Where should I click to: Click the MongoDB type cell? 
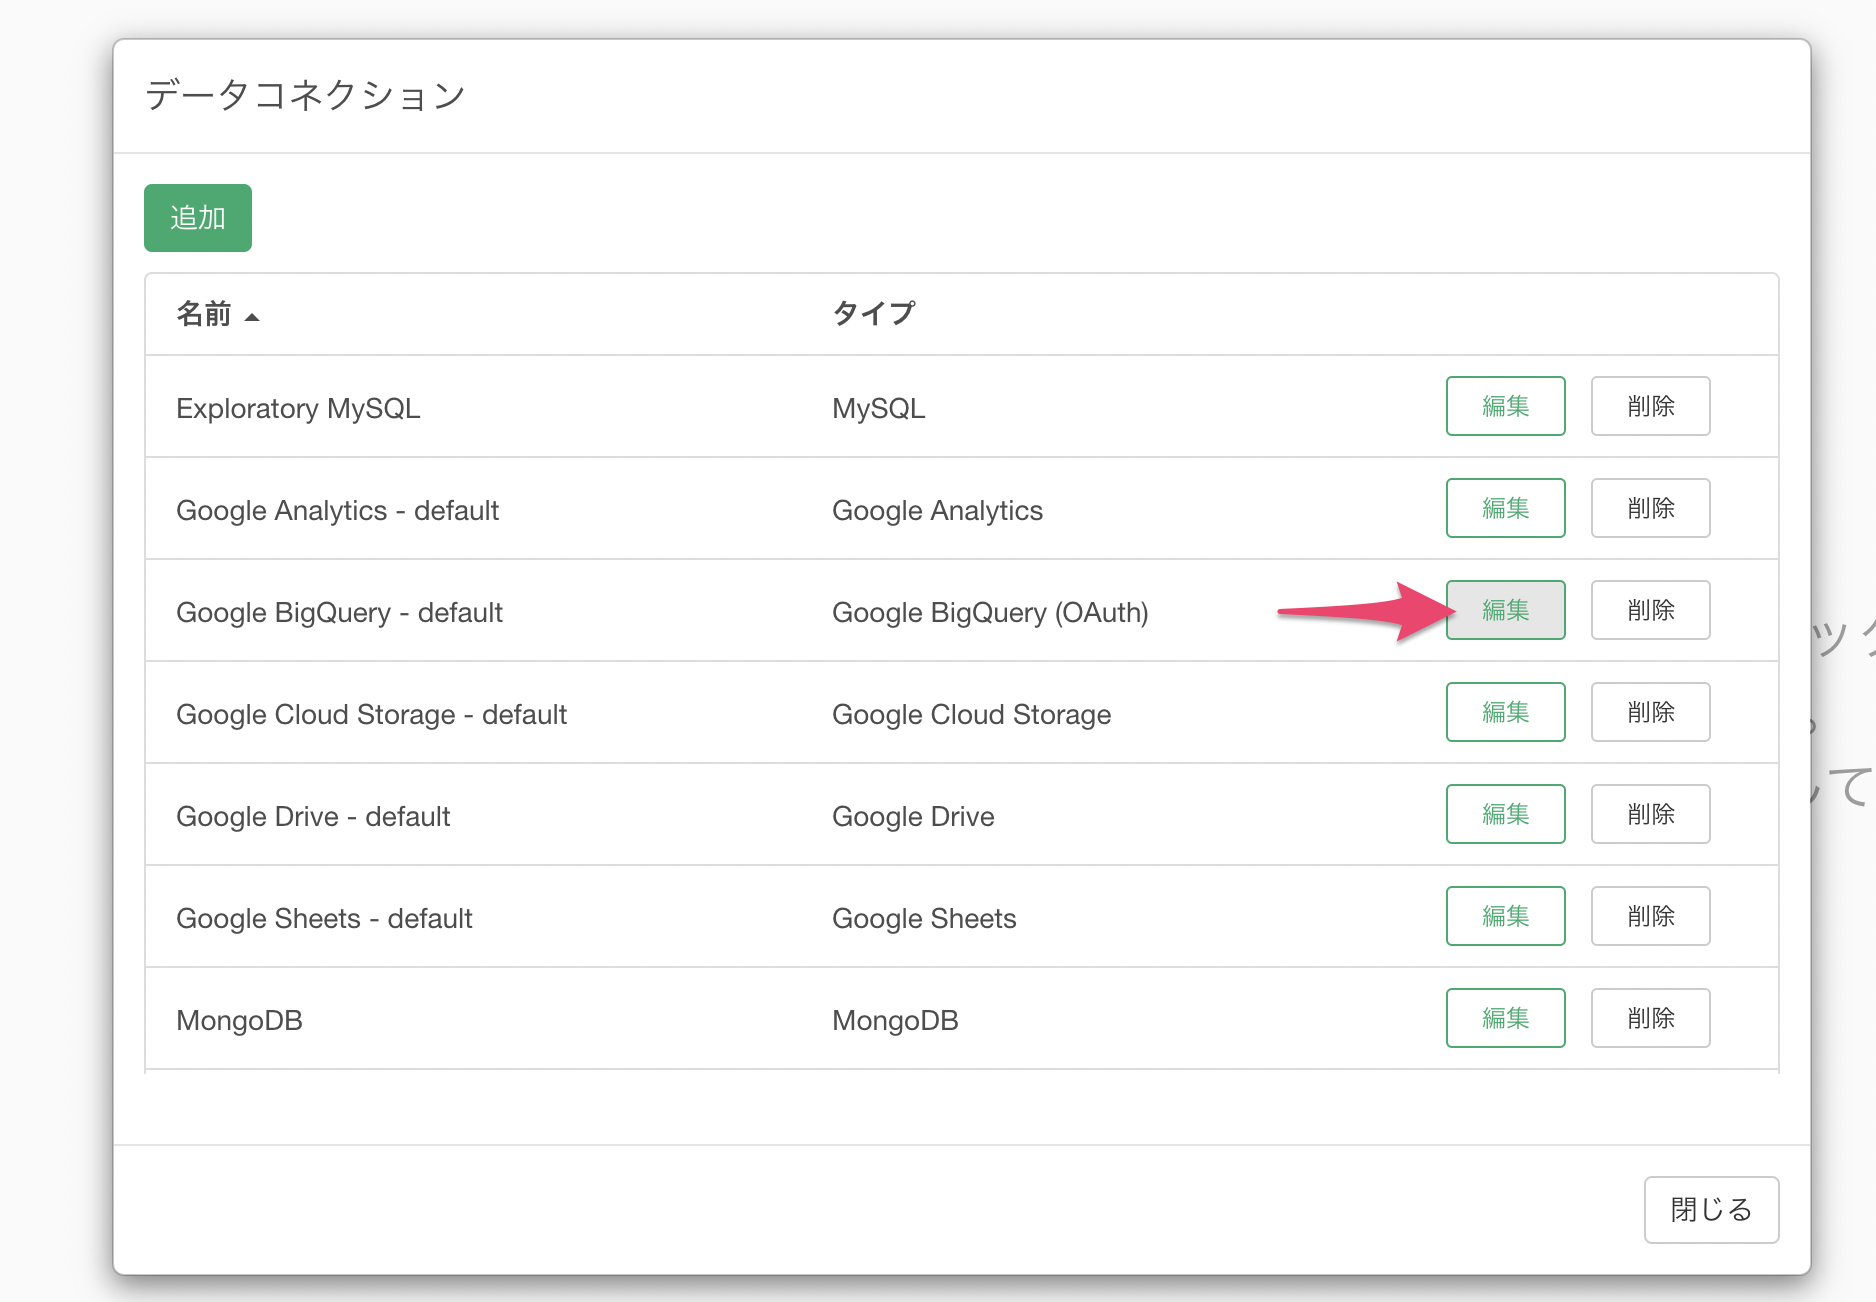895,1021
